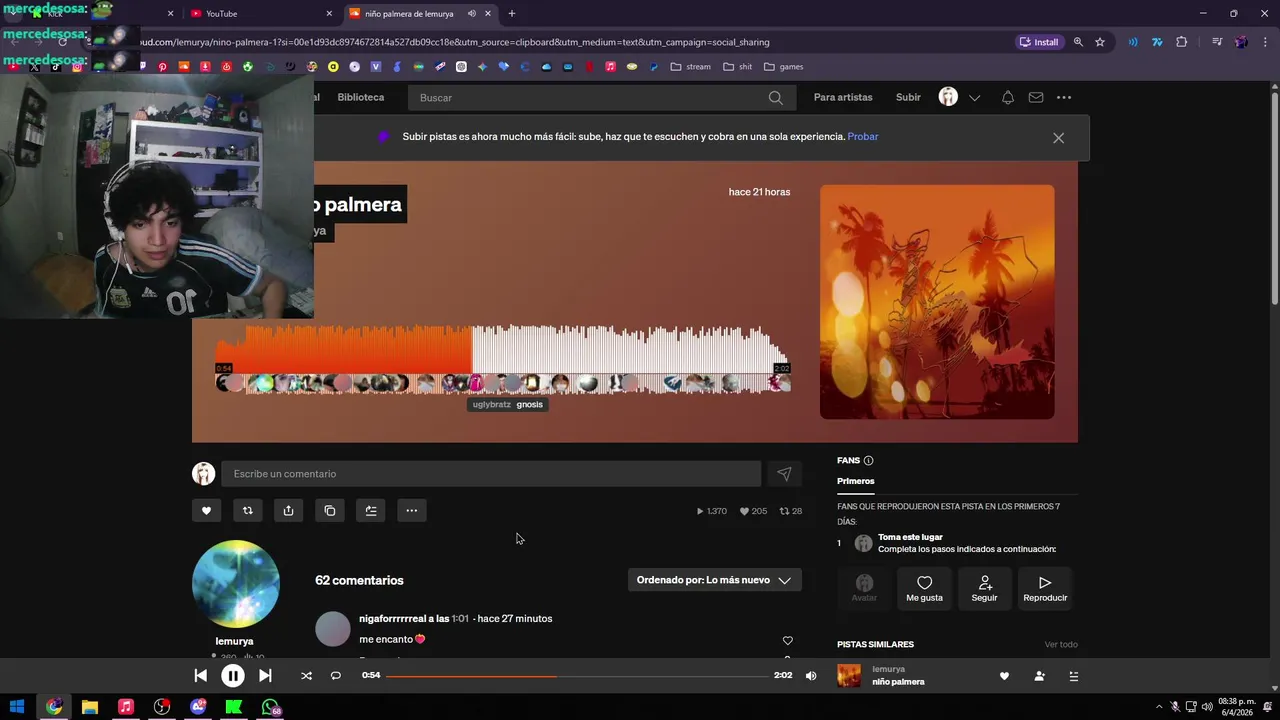1280x720 pixels.
Task: Click the search magnifier icon
Action: (x=775, y=98)
